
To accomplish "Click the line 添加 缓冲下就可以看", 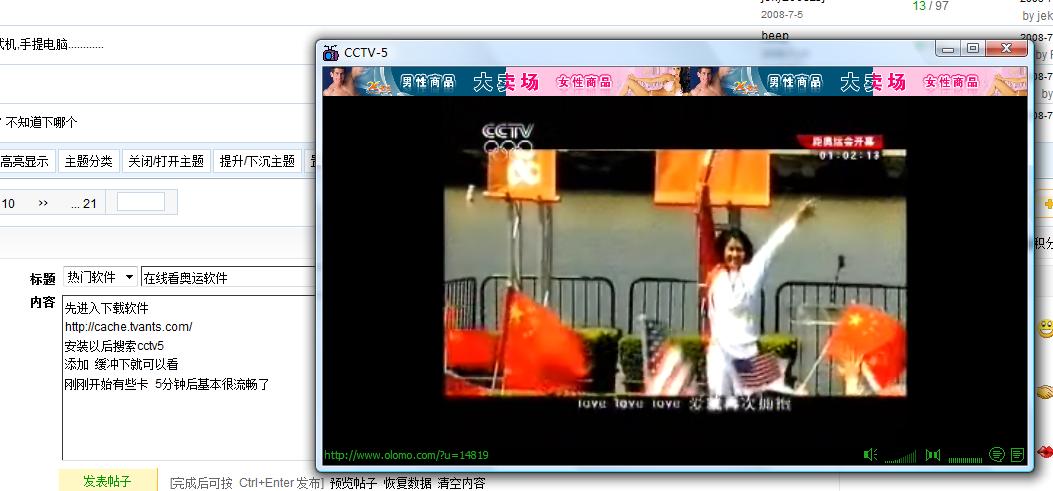I will tap(121, 365).
